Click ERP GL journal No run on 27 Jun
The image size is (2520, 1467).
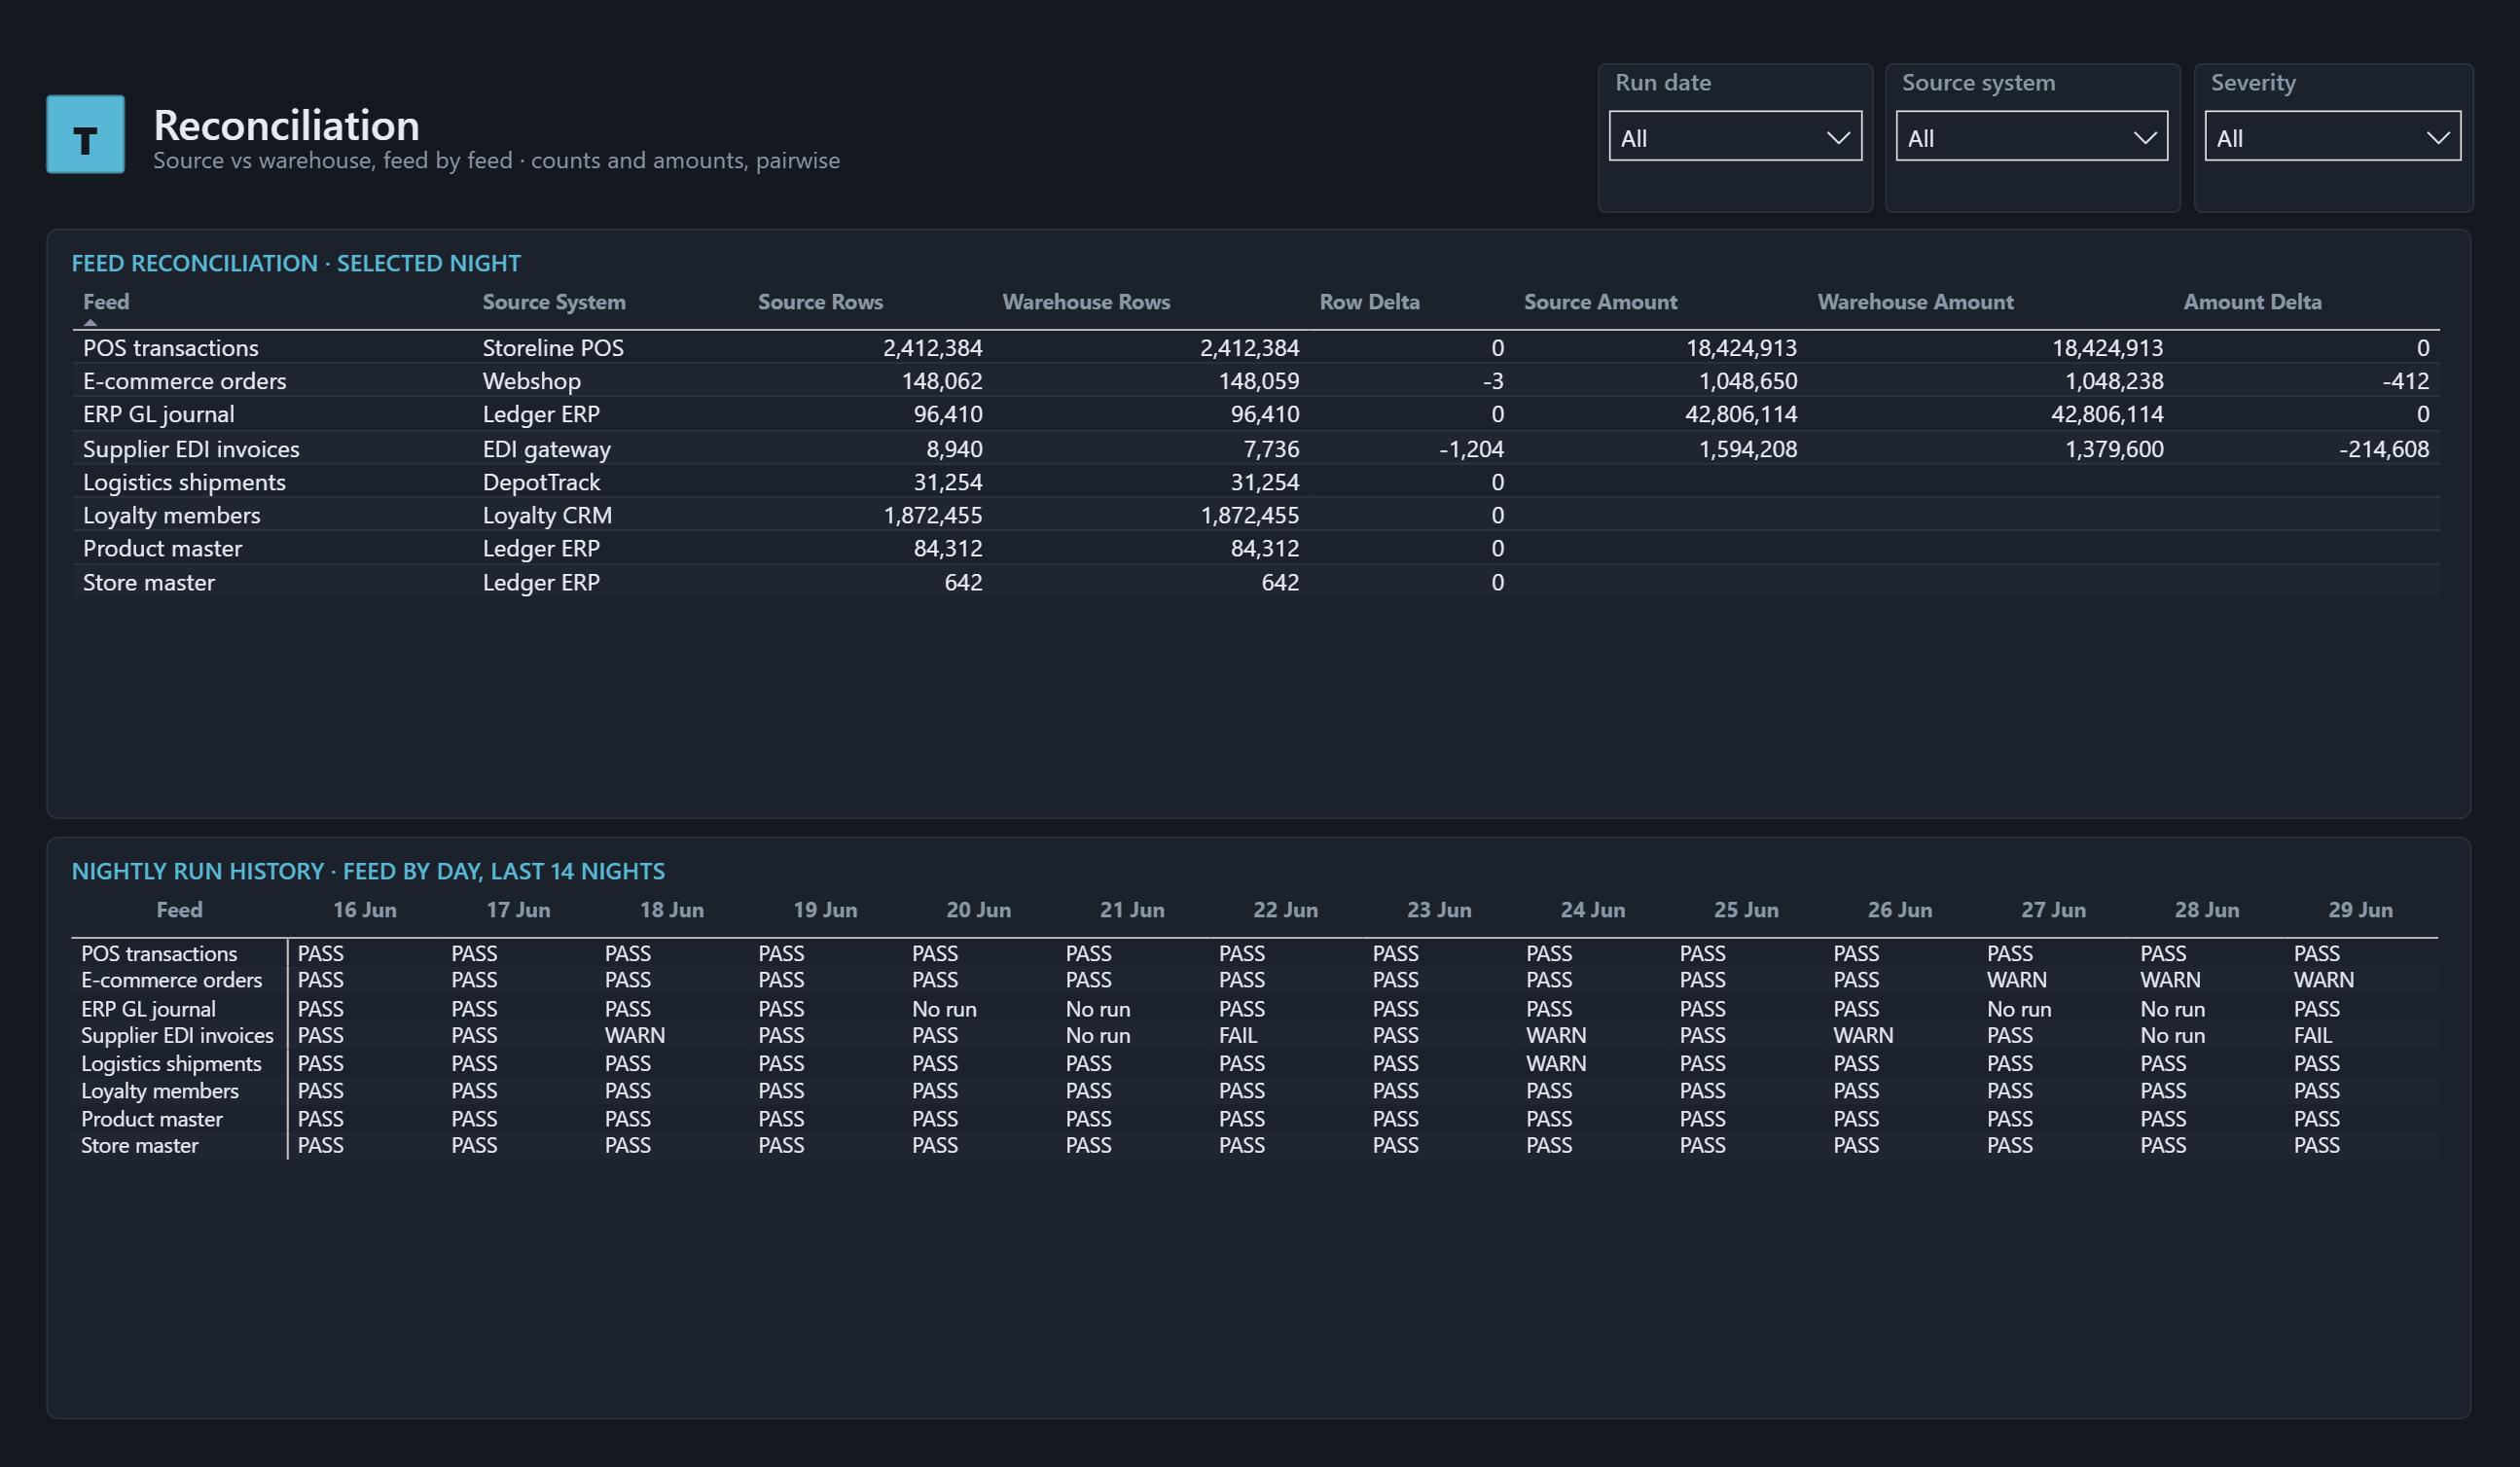[x=2019, y=1009]
